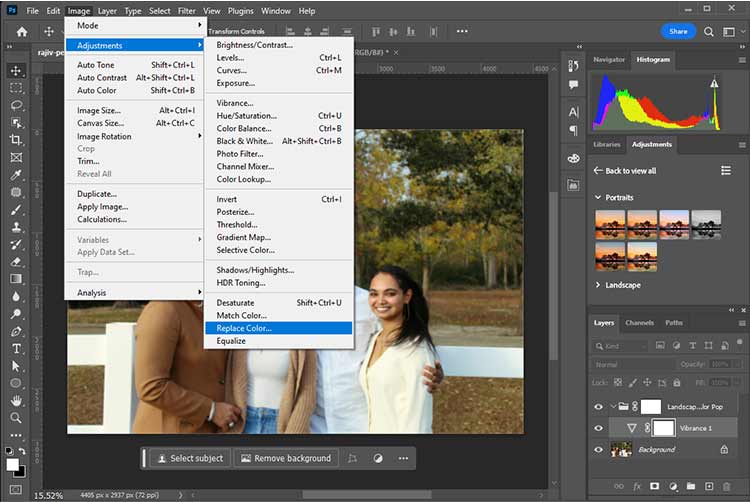Choose Image Size... menu item
Viewport: 750px width, 502px height.
coord(134,110)
